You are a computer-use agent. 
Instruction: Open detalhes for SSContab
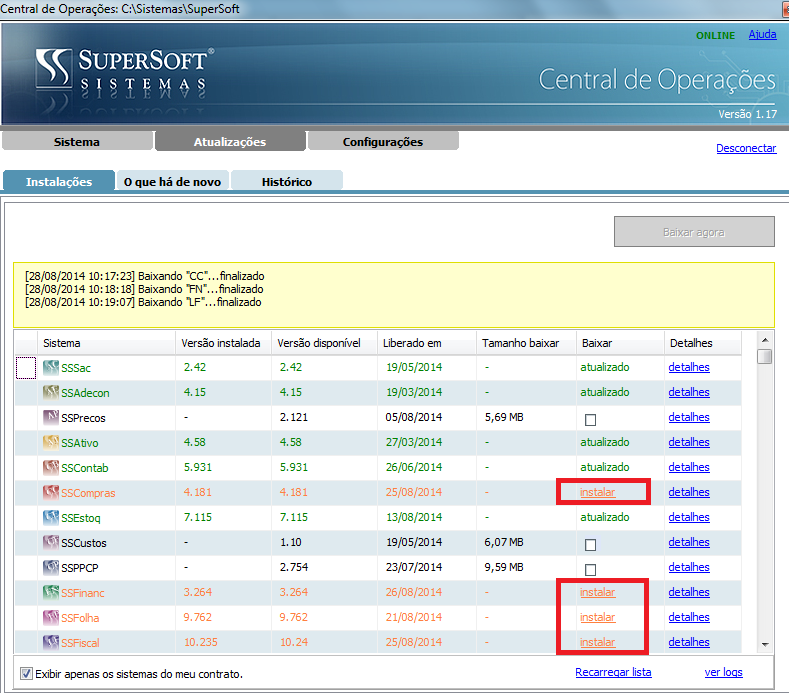pos(689,467)
